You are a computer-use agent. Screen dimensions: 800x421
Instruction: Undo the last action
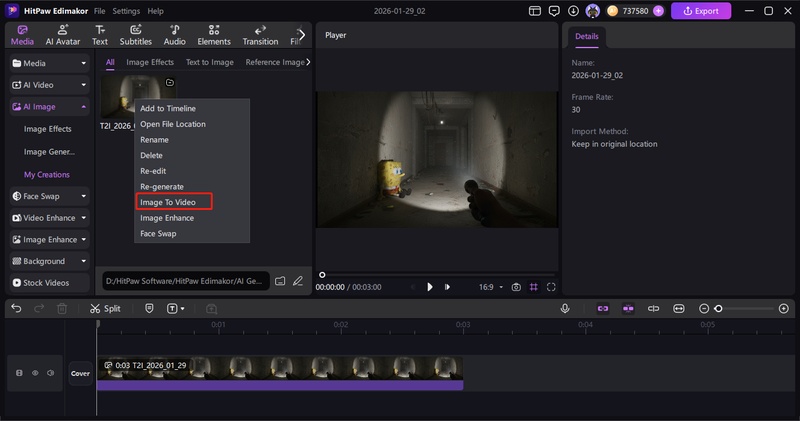click(x=16, y=308)
